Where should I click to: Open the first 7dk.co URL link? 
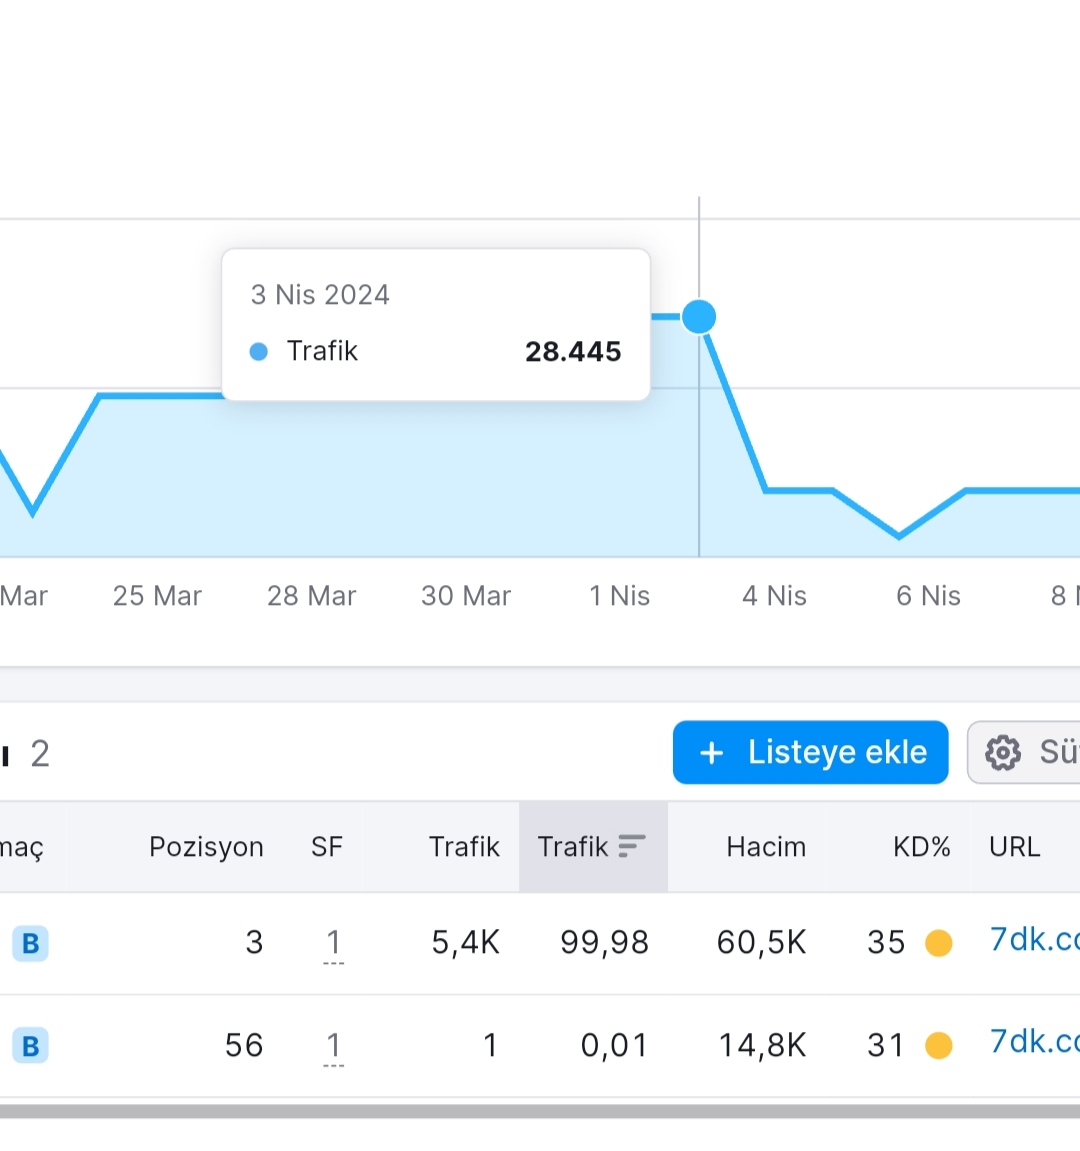point(1034,940)
